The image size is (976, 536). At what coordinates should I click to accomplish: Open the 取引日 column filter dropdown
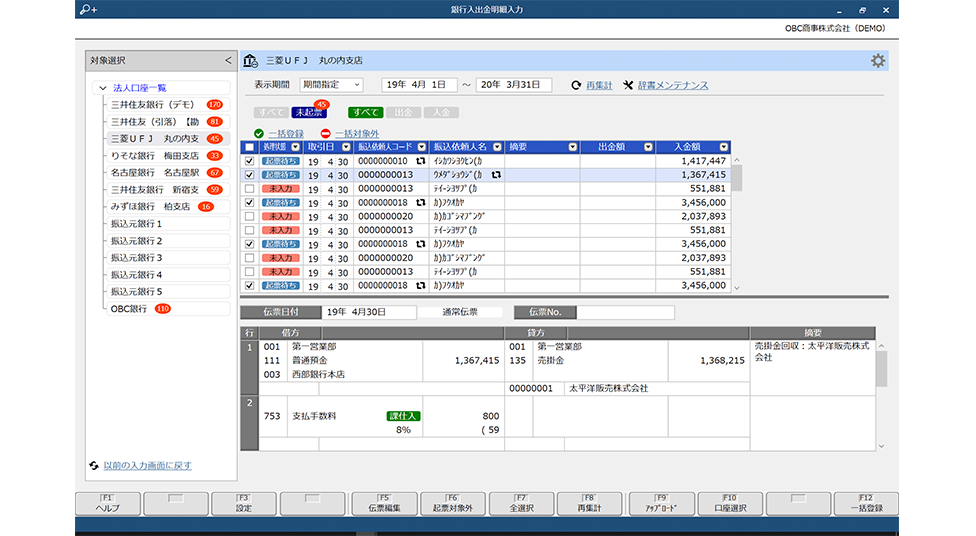(346, 147)
